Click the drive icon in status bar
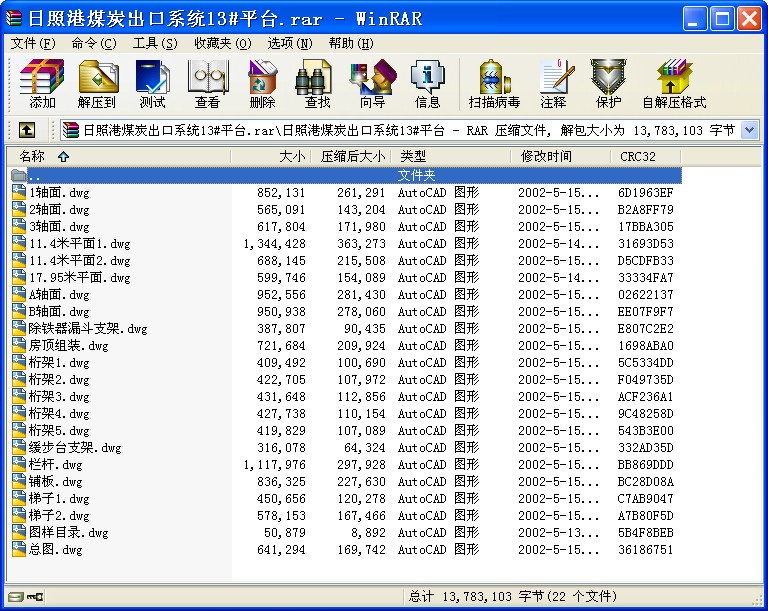The image size is (768, 611). point(16,597)
